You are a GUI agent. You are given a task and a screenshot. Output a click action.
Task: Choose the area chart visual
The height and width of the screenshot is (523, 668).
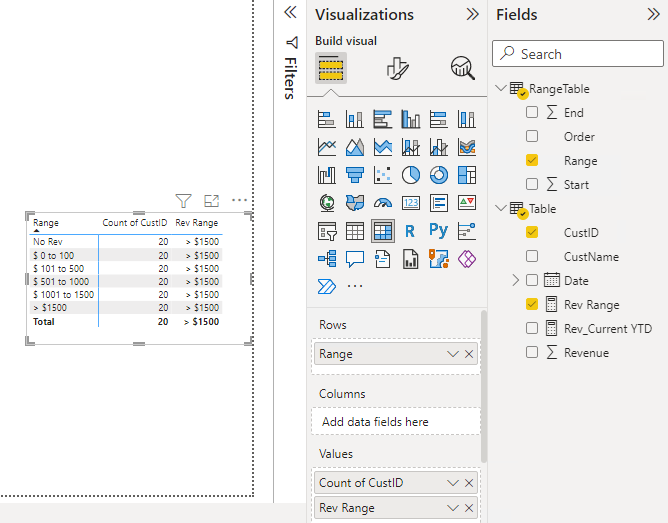pyautogui.click(x=354, y=147)
